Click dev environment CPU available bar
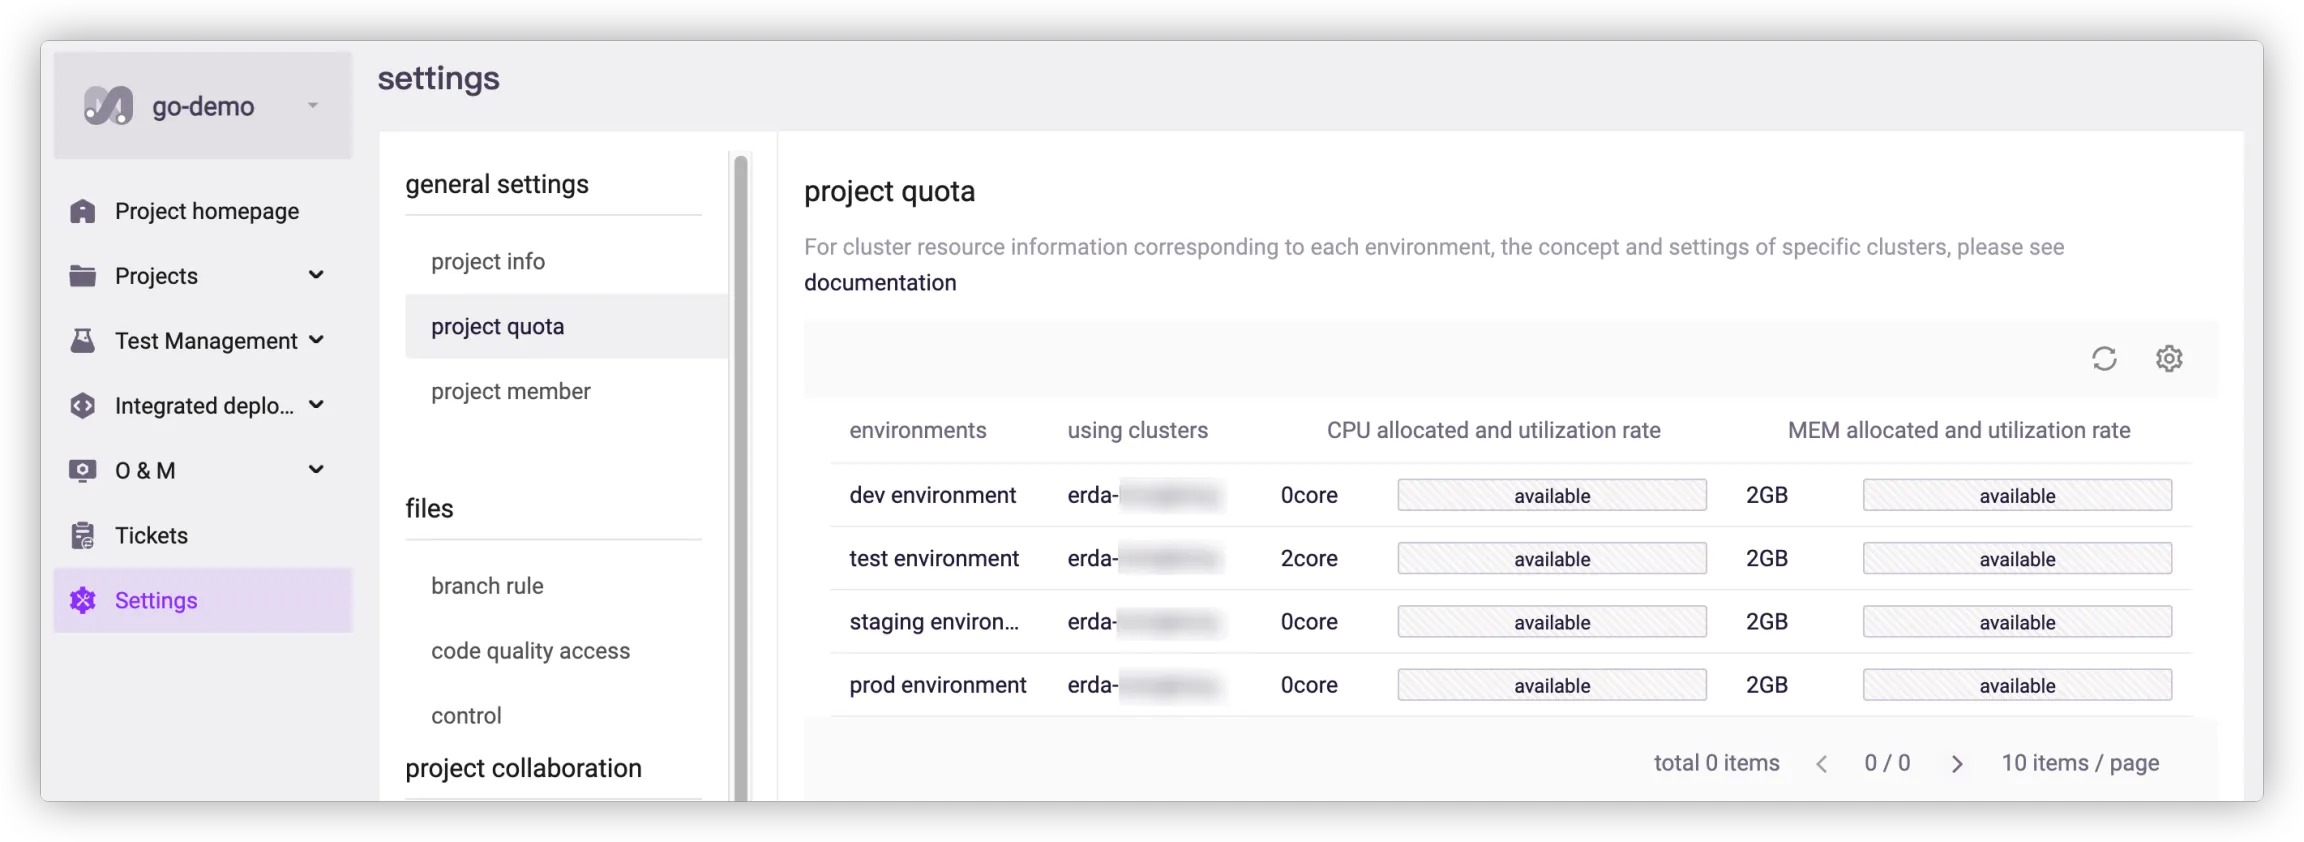 1551,495
